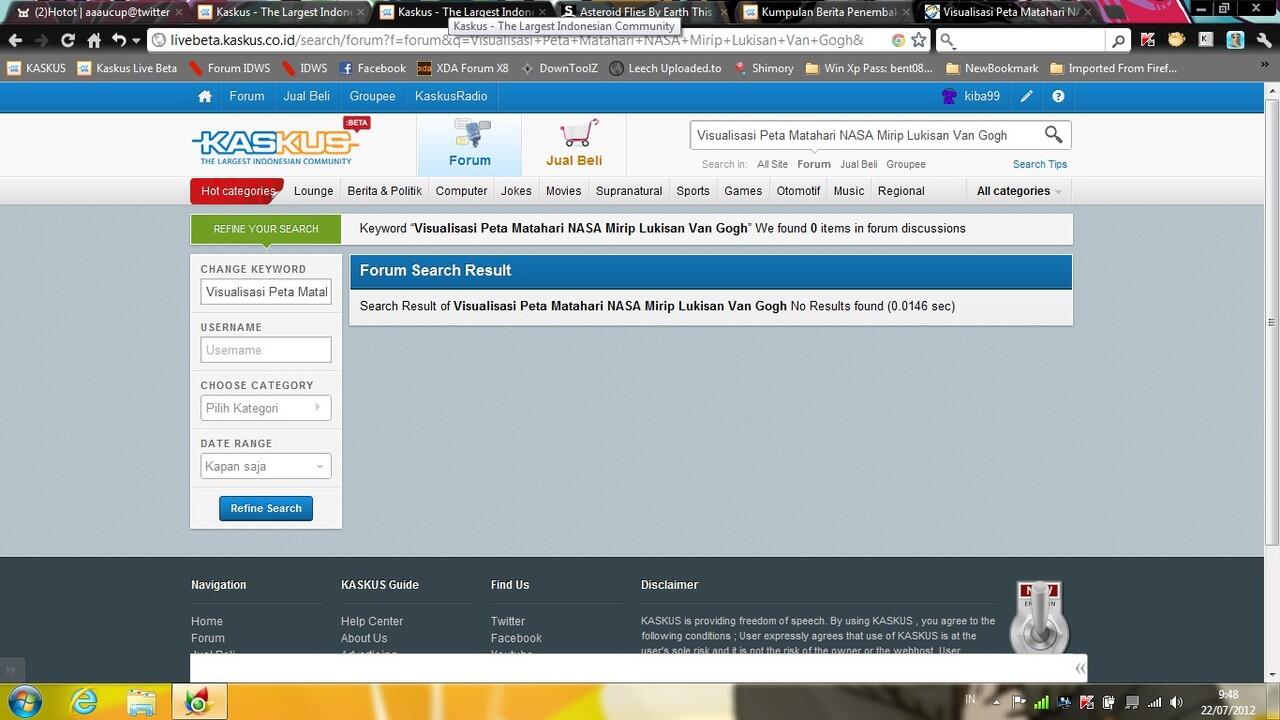The image size is (1280, 720).
Task: Open the KASKUS home icon in blue bar
Action: coord(205,96)
